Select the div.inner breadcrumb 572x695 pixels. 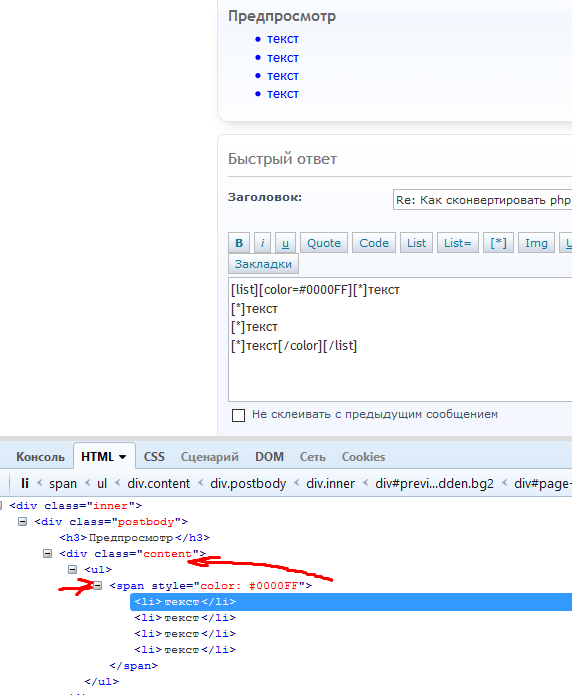[330, 483]
